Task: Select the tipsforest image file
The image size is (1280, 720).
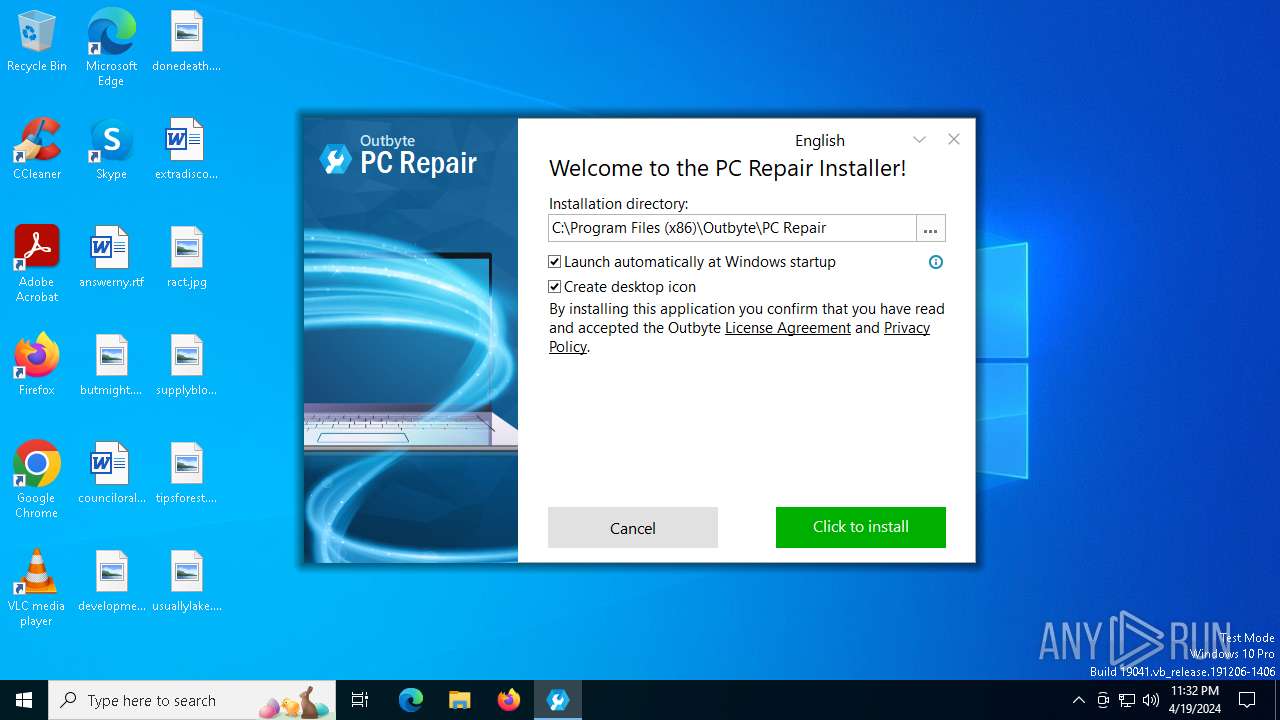Action: point(187,473)
